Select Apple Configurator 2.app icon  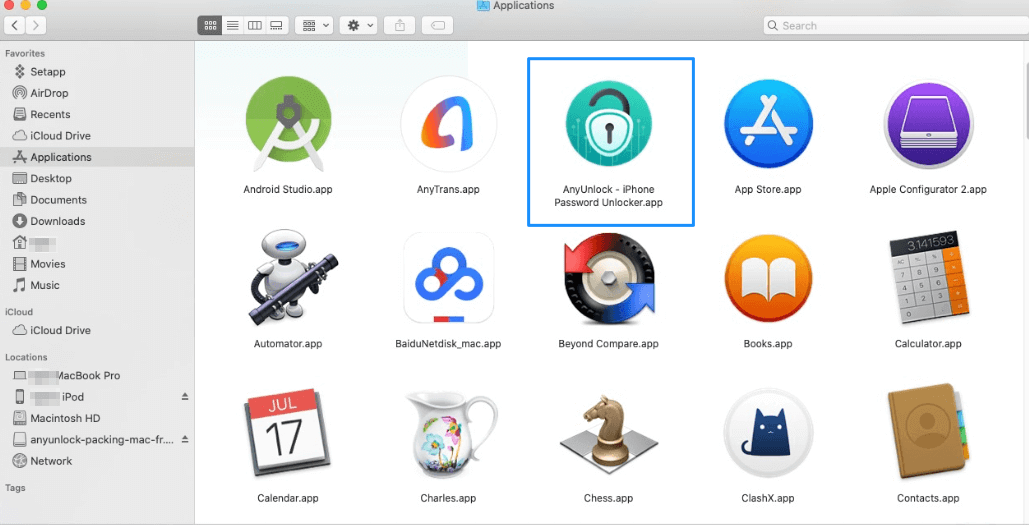click(x=928, y=123)
